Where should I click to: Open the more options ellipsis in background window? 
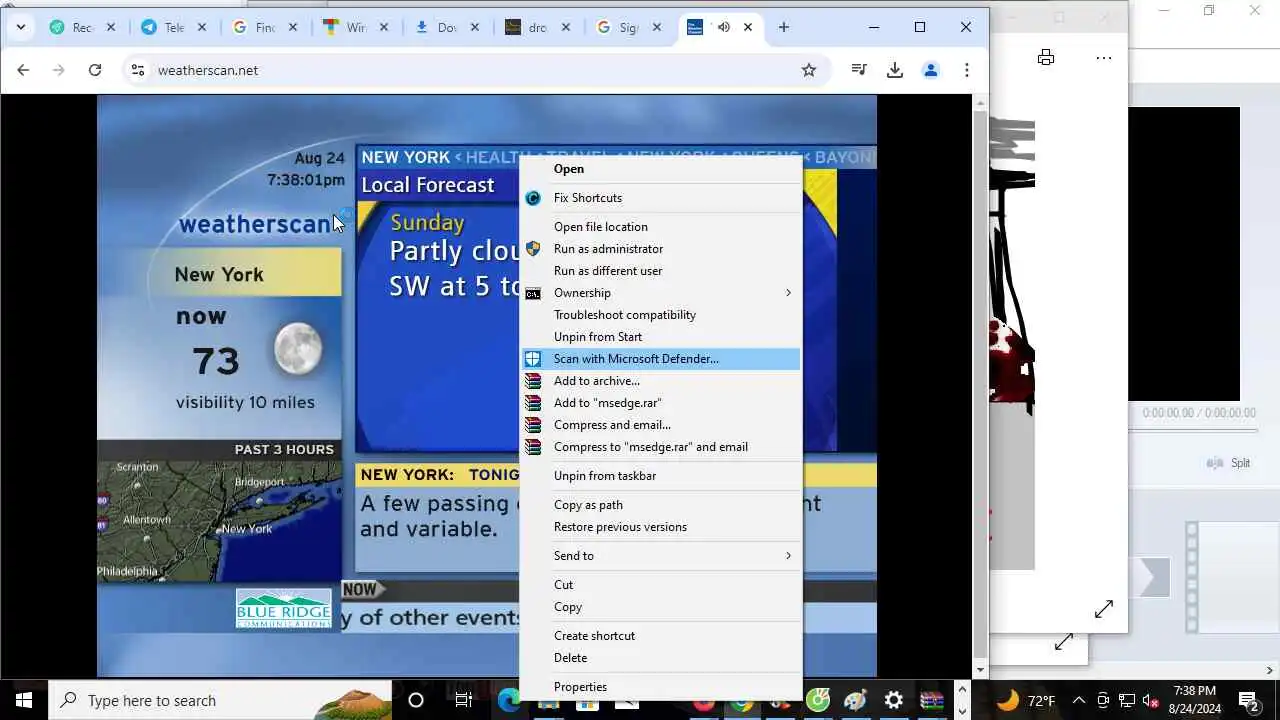pos(1104,58)
